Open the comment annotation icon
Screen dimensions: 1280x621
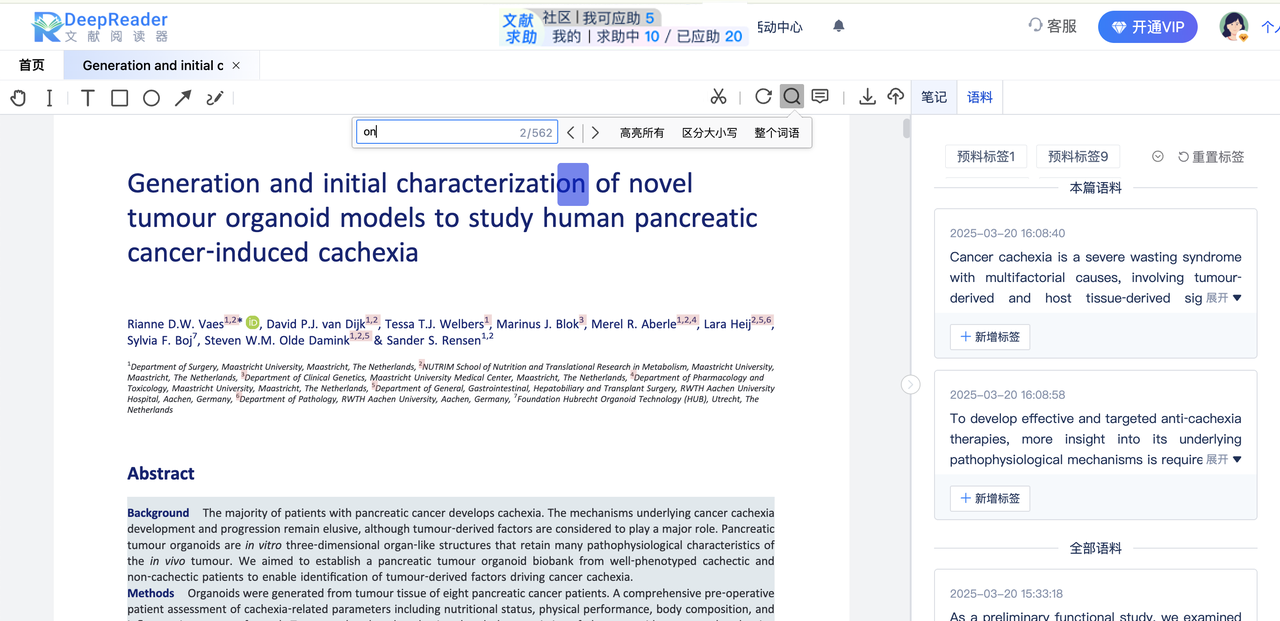tap(820, 96)
